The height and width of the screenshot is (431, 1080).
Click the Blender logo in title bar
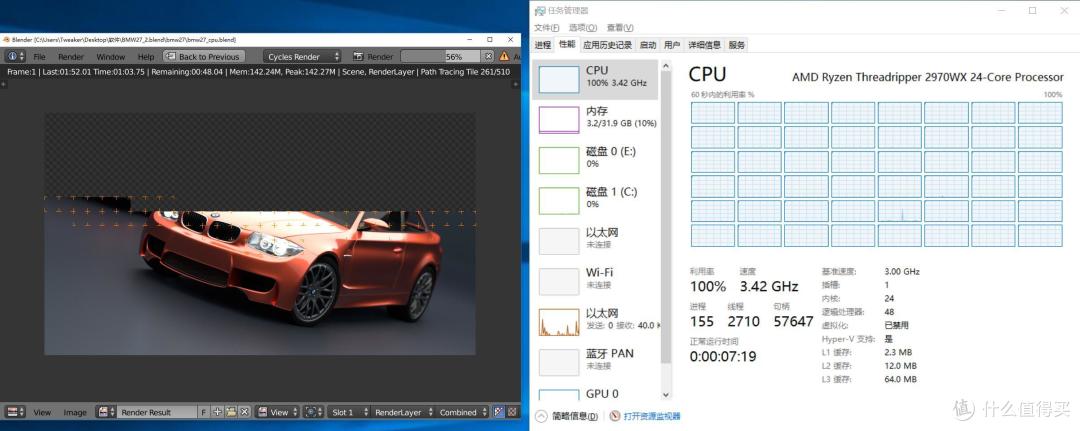[x=6, y=39]
